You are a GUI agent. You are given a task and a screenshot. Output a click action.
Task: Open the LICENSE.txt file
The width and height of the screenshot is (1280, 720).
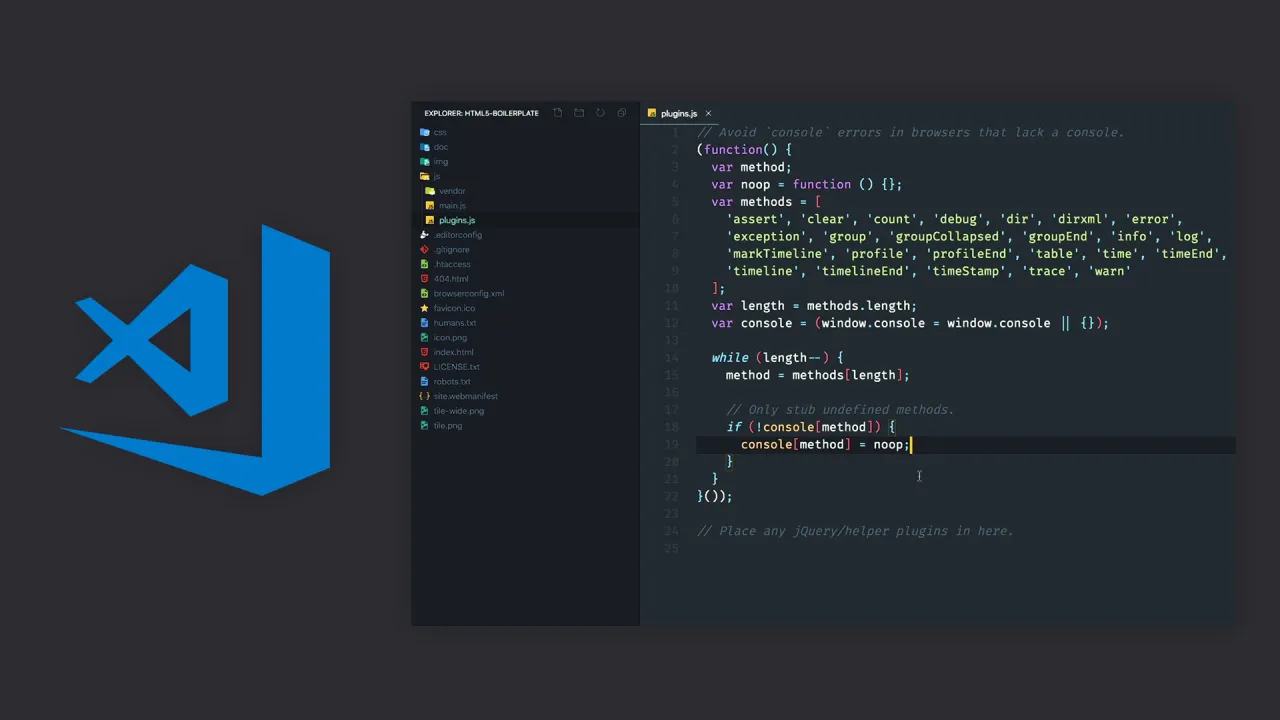tap(457, 366)
